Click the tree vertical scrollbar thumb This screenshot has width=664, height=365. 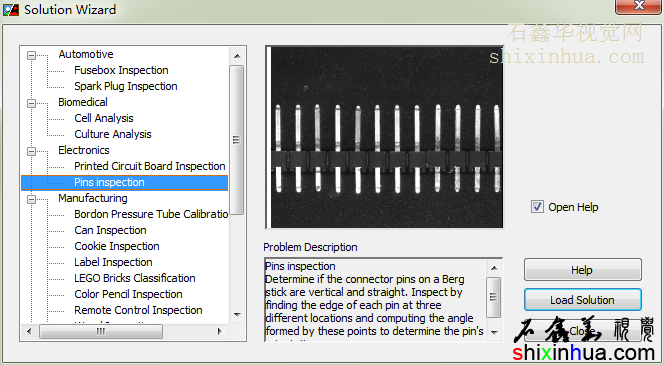(x=237, y=140)
